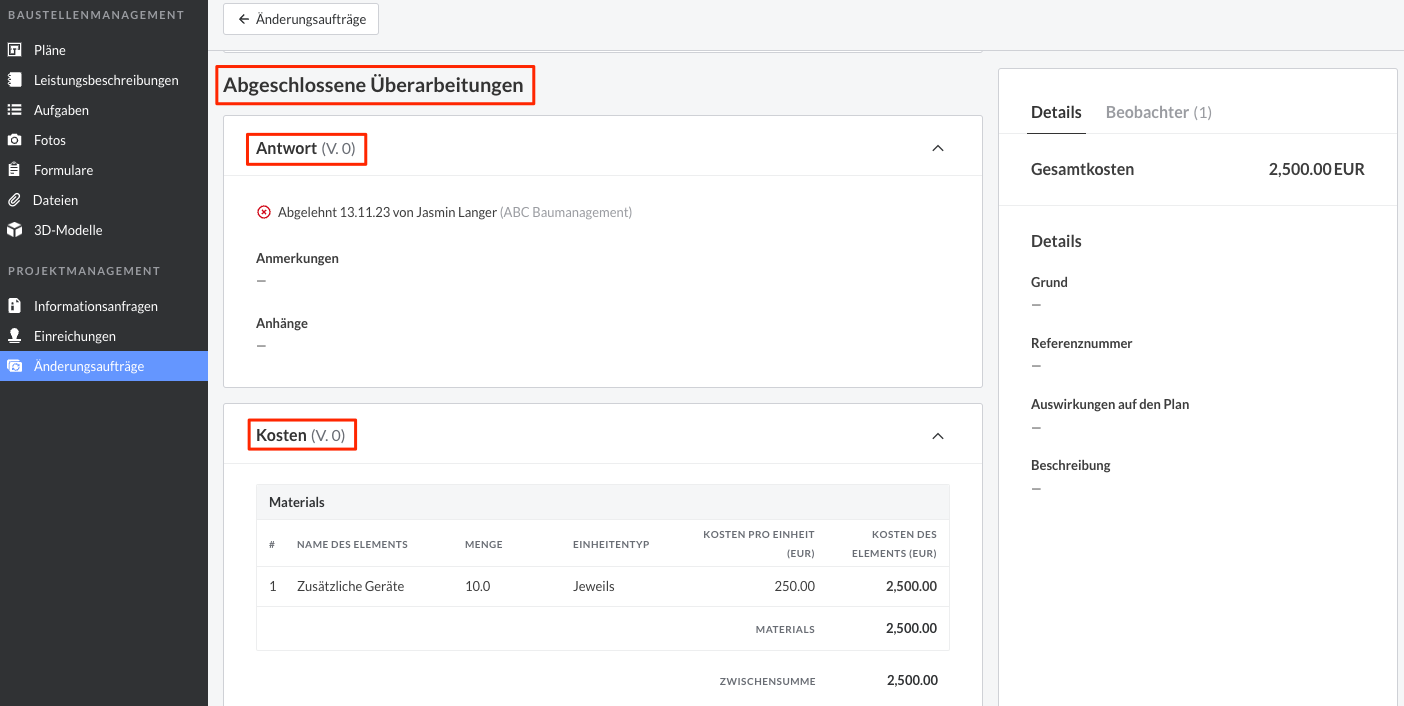
Task: Click the 3D-Modelle cube icon
Action: [15, 230]
